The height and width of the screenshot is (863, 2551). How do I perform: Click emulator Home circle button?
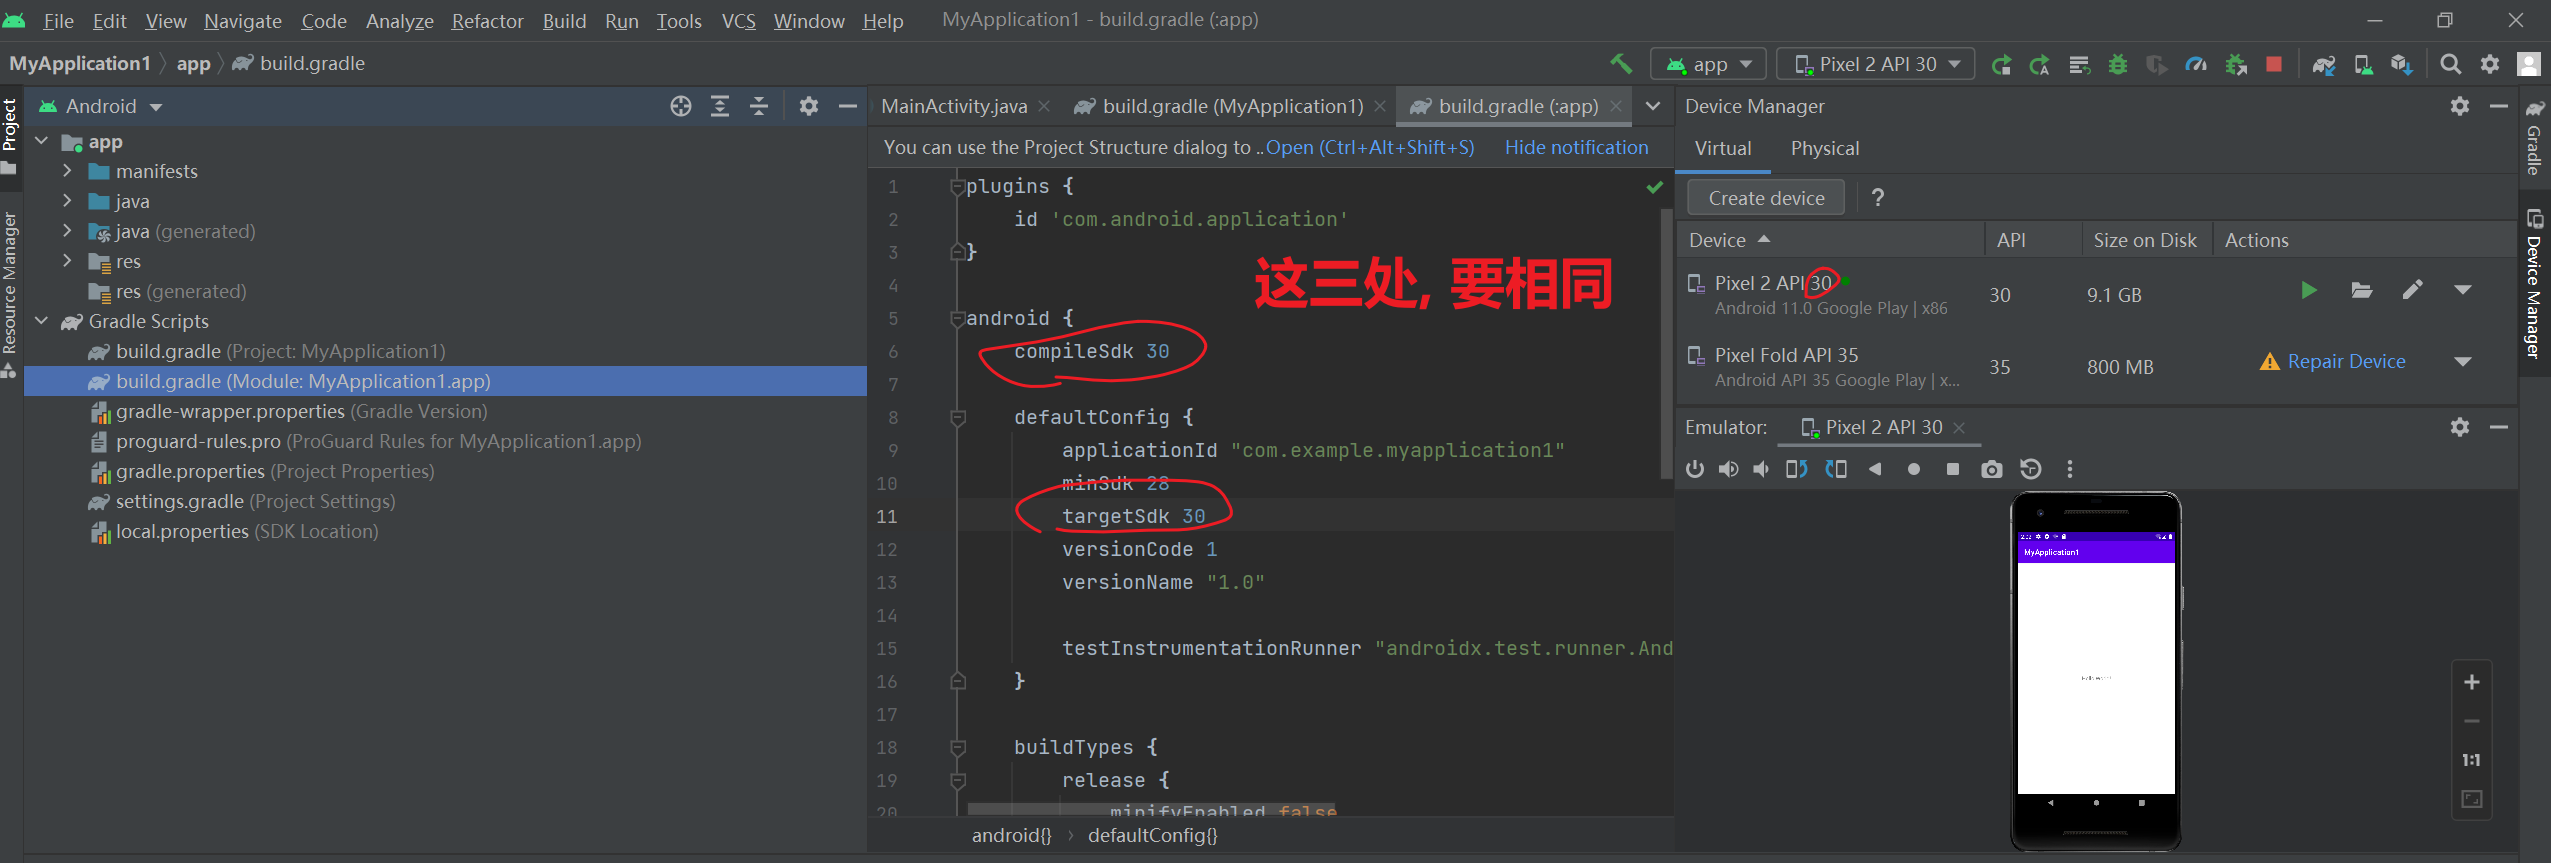tap(1914, 469)
